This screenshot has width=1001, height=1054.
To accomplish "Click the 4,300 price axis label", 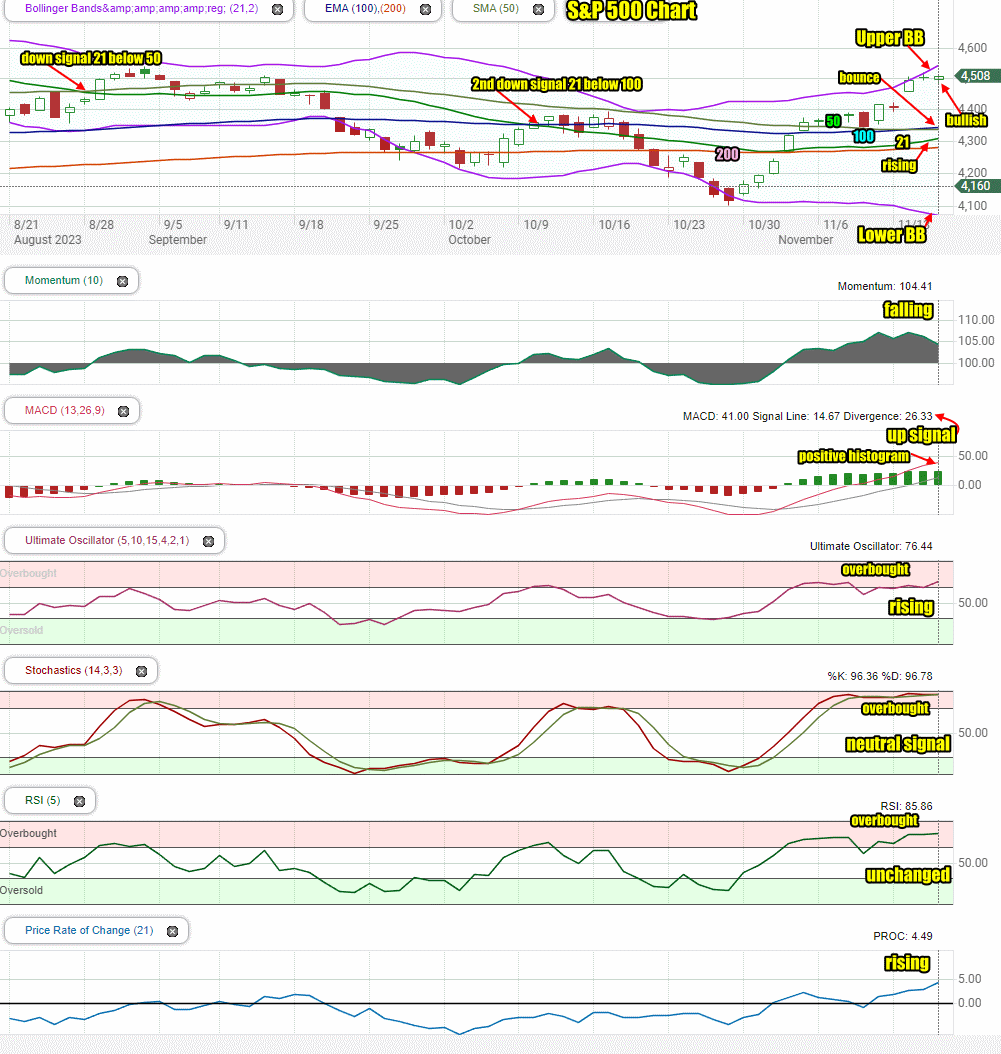I will (973, 141).
